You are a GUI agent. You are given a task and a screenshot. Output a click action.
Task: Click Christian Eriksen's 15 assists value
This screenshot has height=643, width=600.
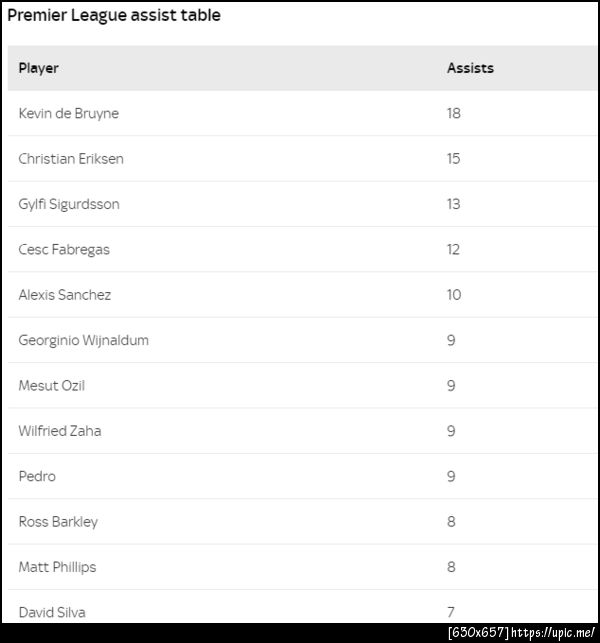click(x=454, y=159)
